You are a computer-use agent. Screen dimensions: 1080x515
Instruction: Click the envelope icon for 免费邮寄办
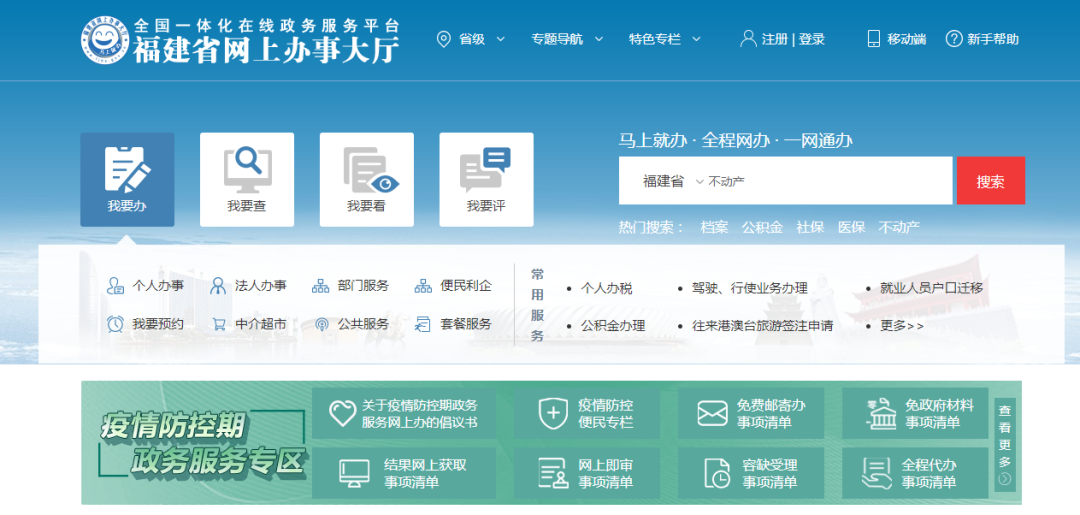pyautogui.click(x=712, y=414)
